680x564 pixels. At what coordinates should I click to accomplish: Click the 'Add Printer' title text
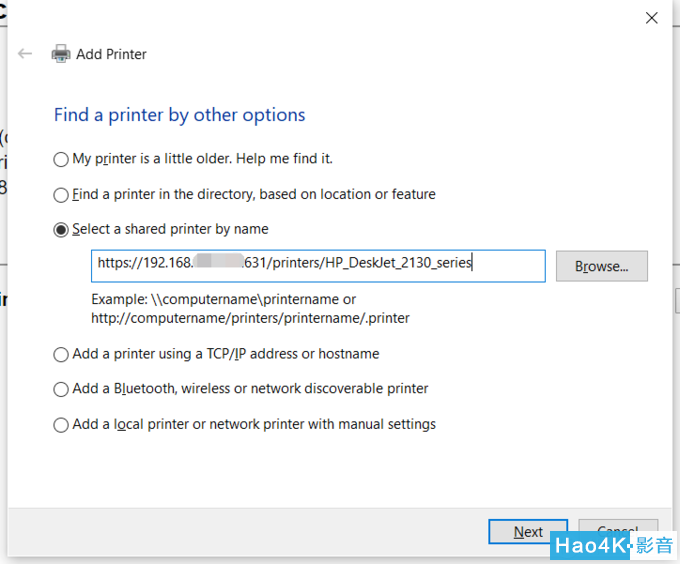coord(111,54)
